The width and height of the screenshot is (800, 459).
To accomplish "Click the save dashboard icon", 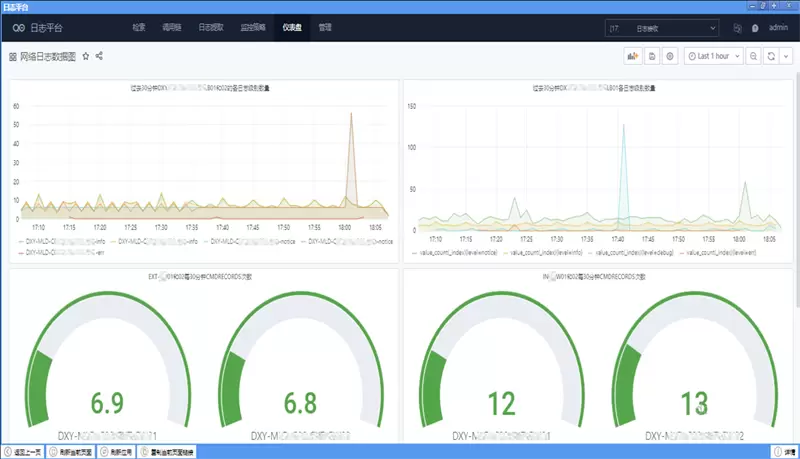I will [651, 57].
